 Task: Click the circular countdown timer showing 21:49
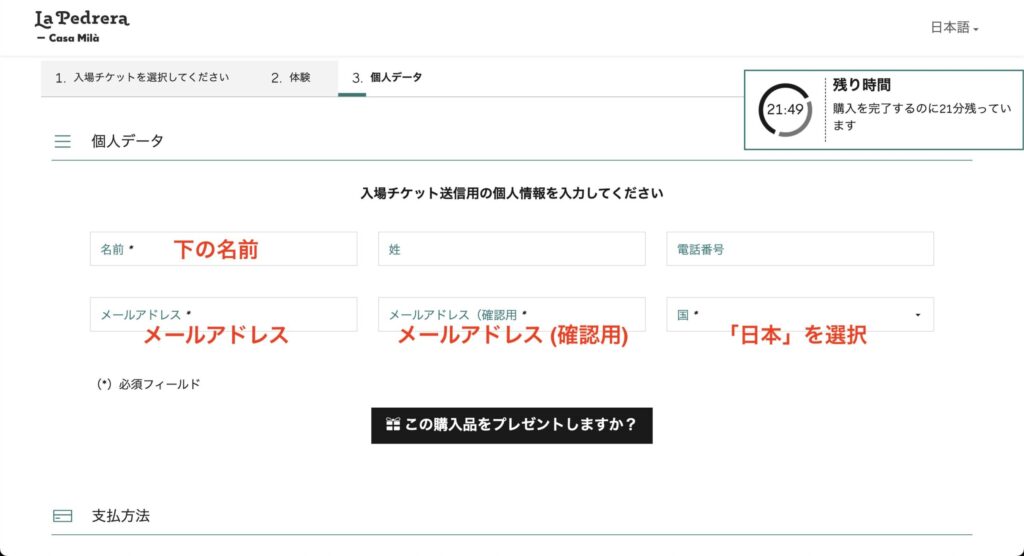[785, 109]
